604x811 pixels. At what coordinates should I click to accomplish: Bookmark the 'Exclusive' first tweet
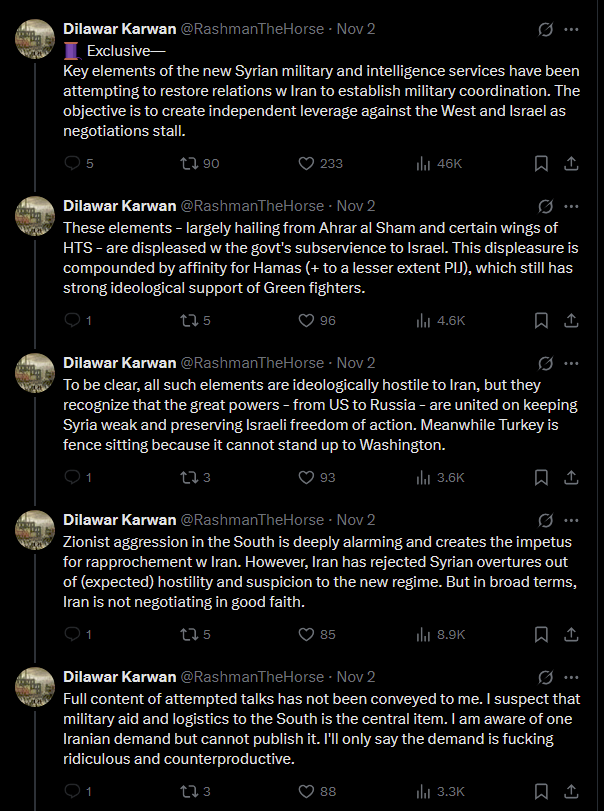(x=541, y=164)
